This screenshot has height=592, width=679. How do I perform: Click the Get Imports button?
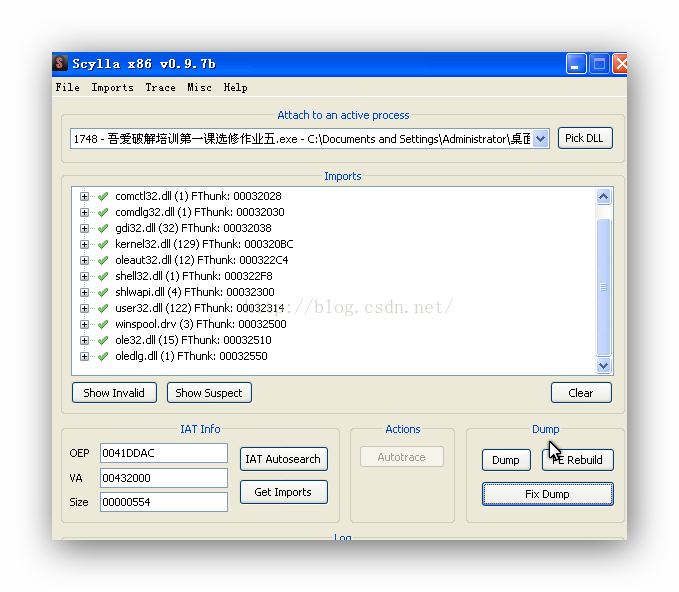284,492
